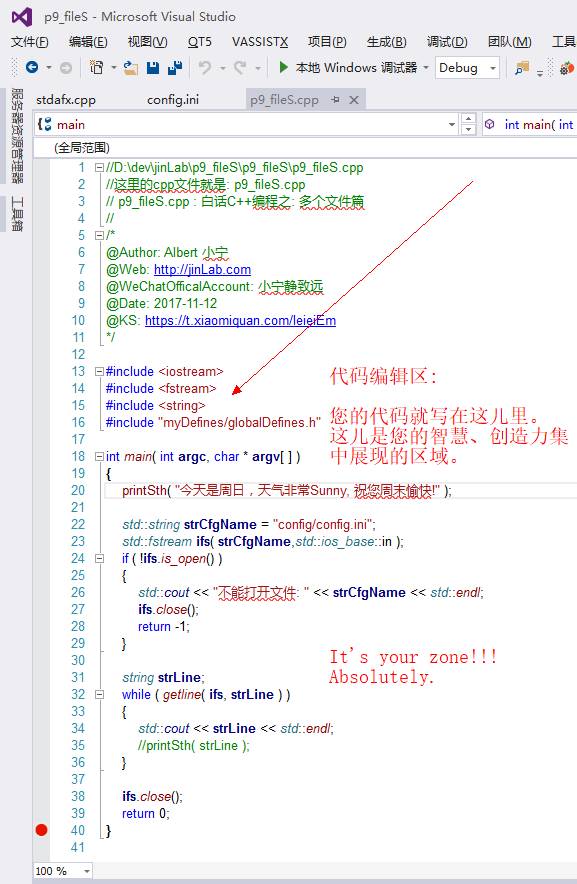Screen dimensions: 577x884
Task: Click the Find in Files toolbar icon
Action: [522, 68]
